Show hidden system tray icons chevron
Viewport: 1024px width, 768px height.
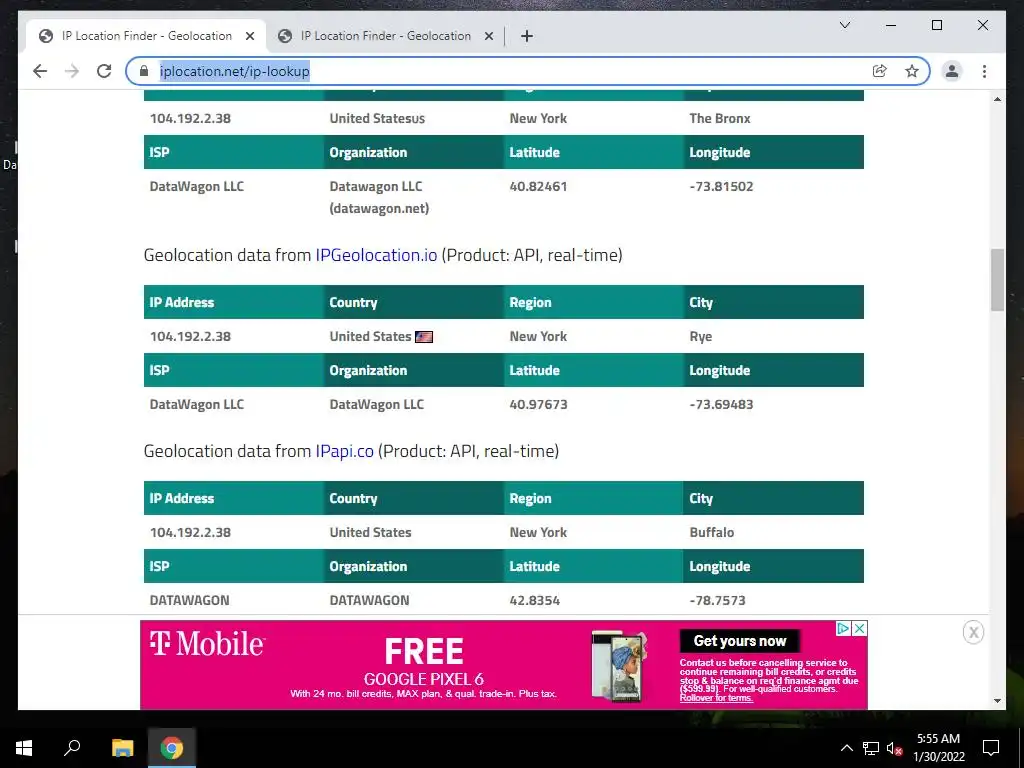pyautogui.click(x=846, y=748)
